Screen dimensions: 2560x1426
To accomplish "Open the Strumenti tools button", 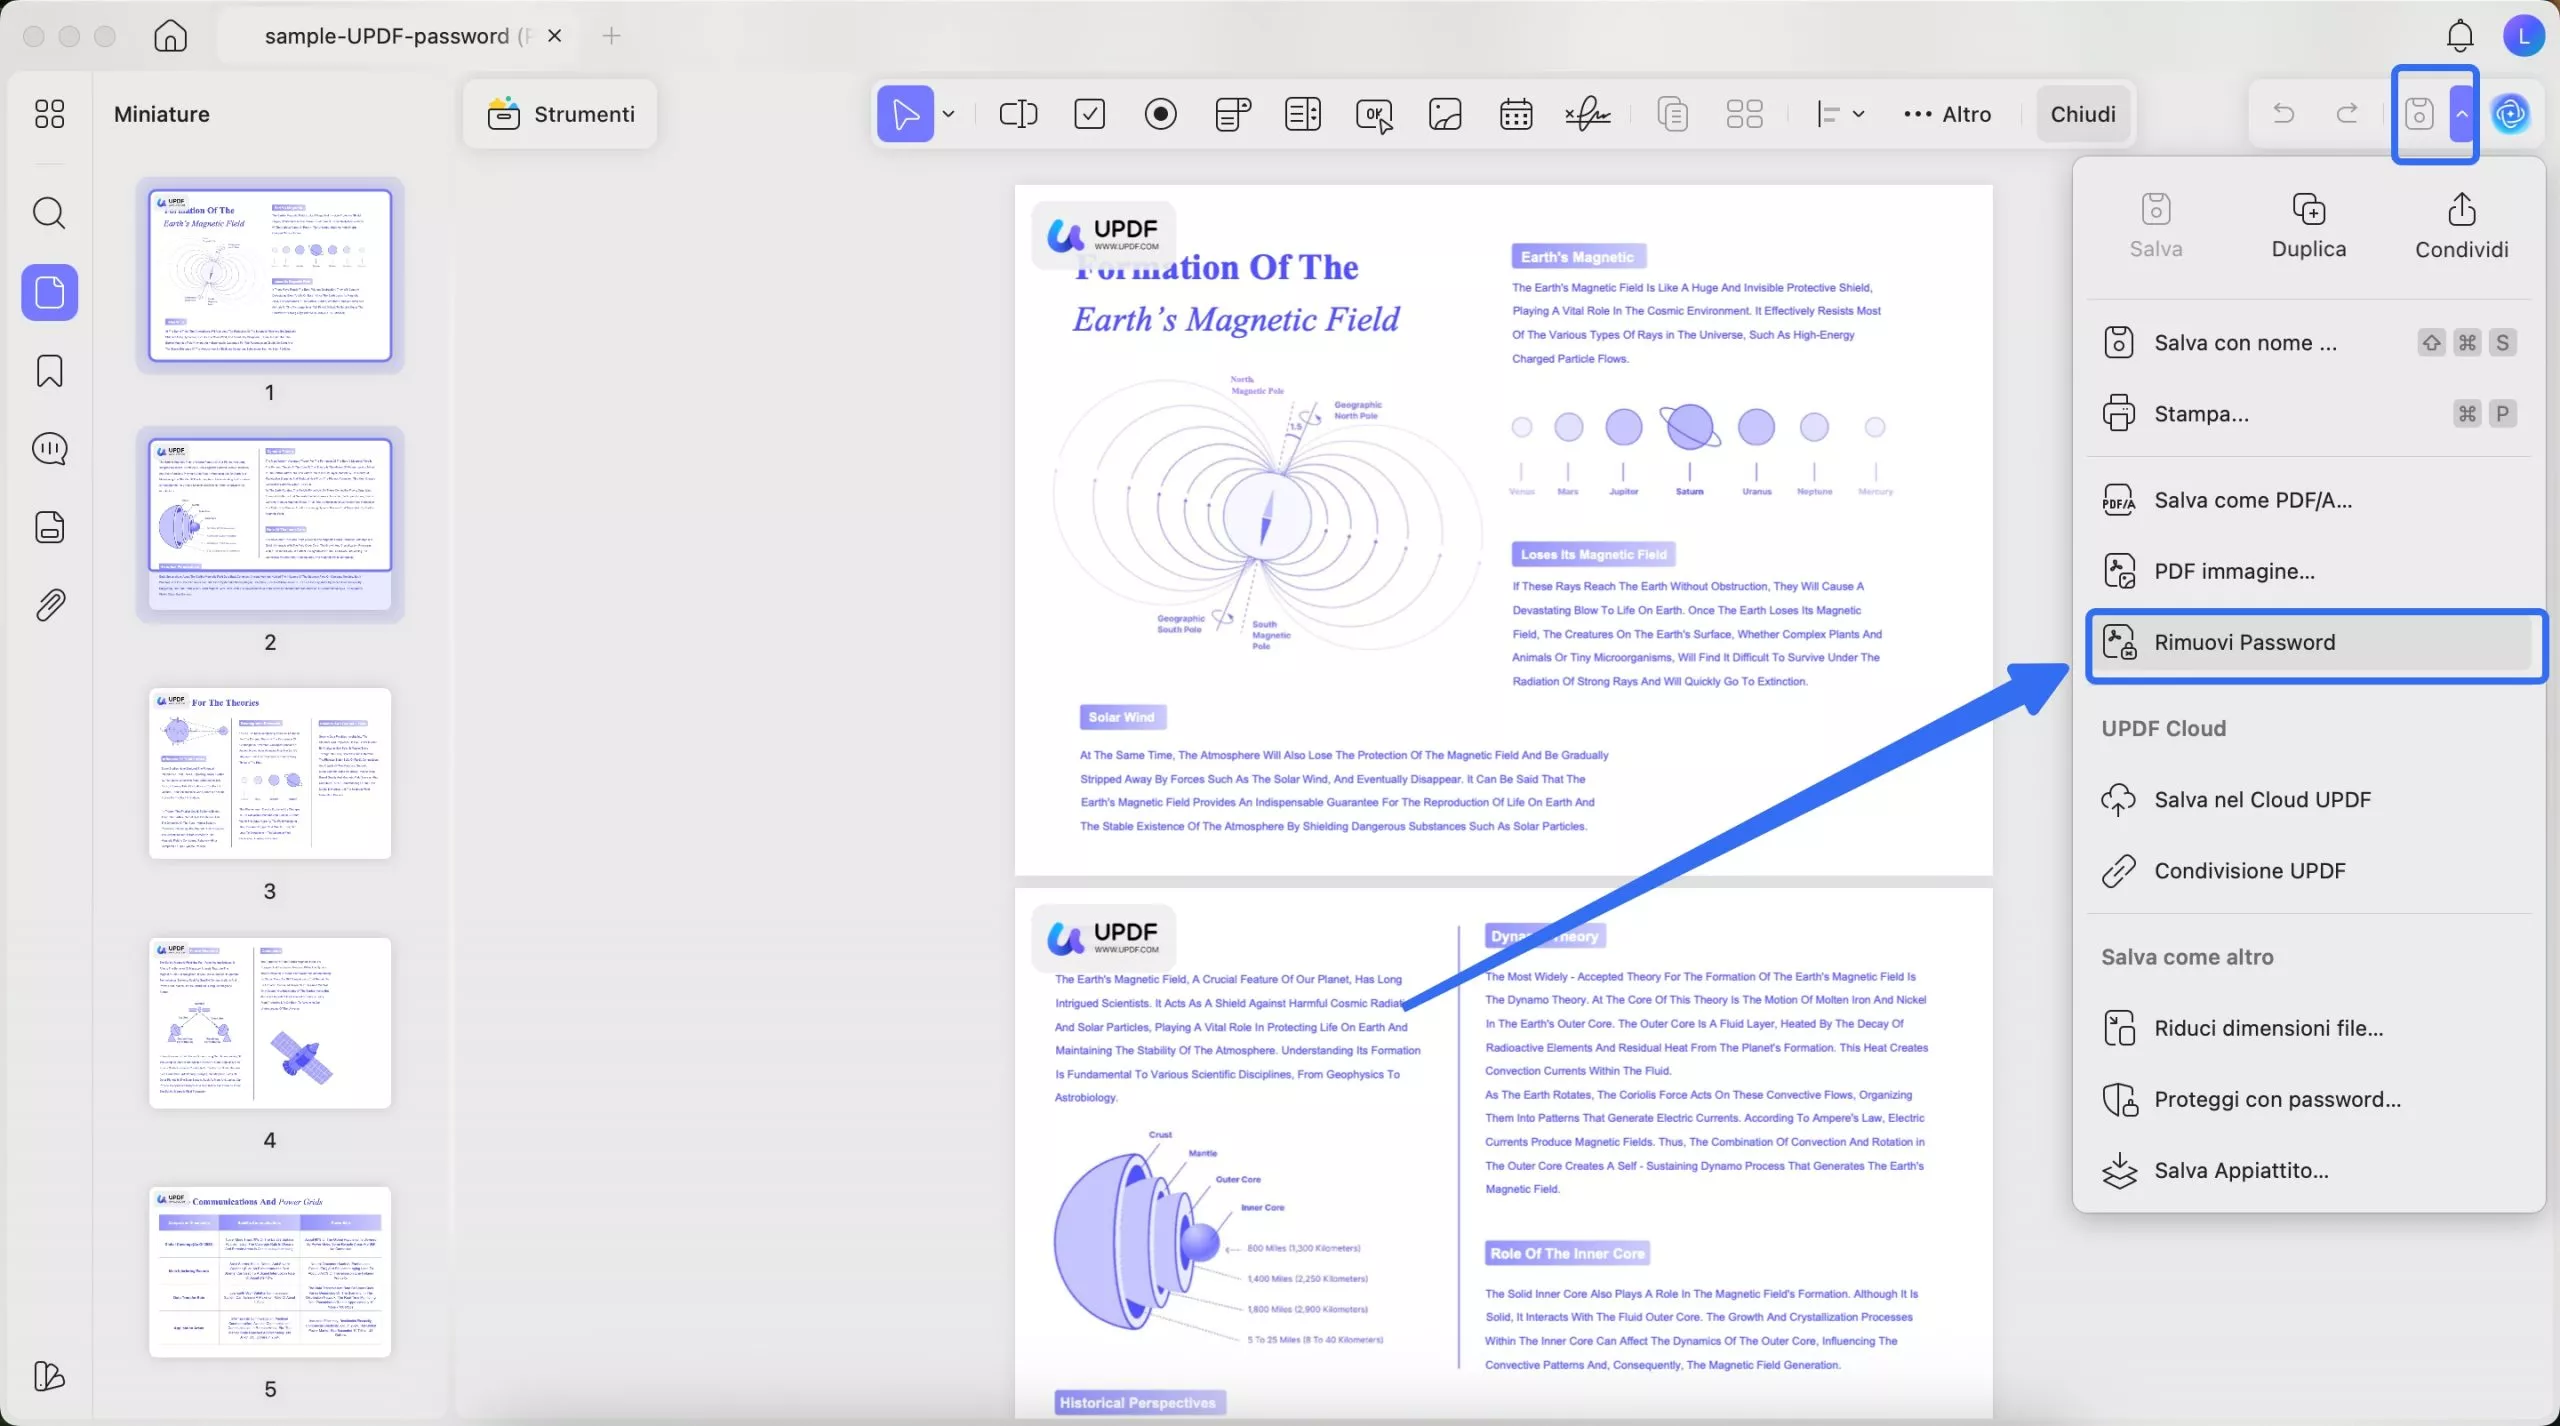I will pos(561,114).
